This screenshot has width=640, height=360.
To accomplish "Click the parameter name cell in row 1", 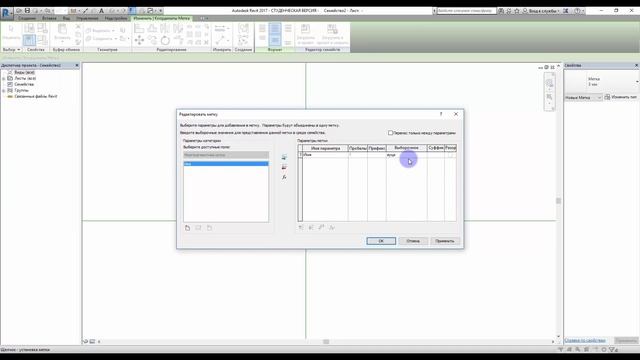I will point(325,155).
